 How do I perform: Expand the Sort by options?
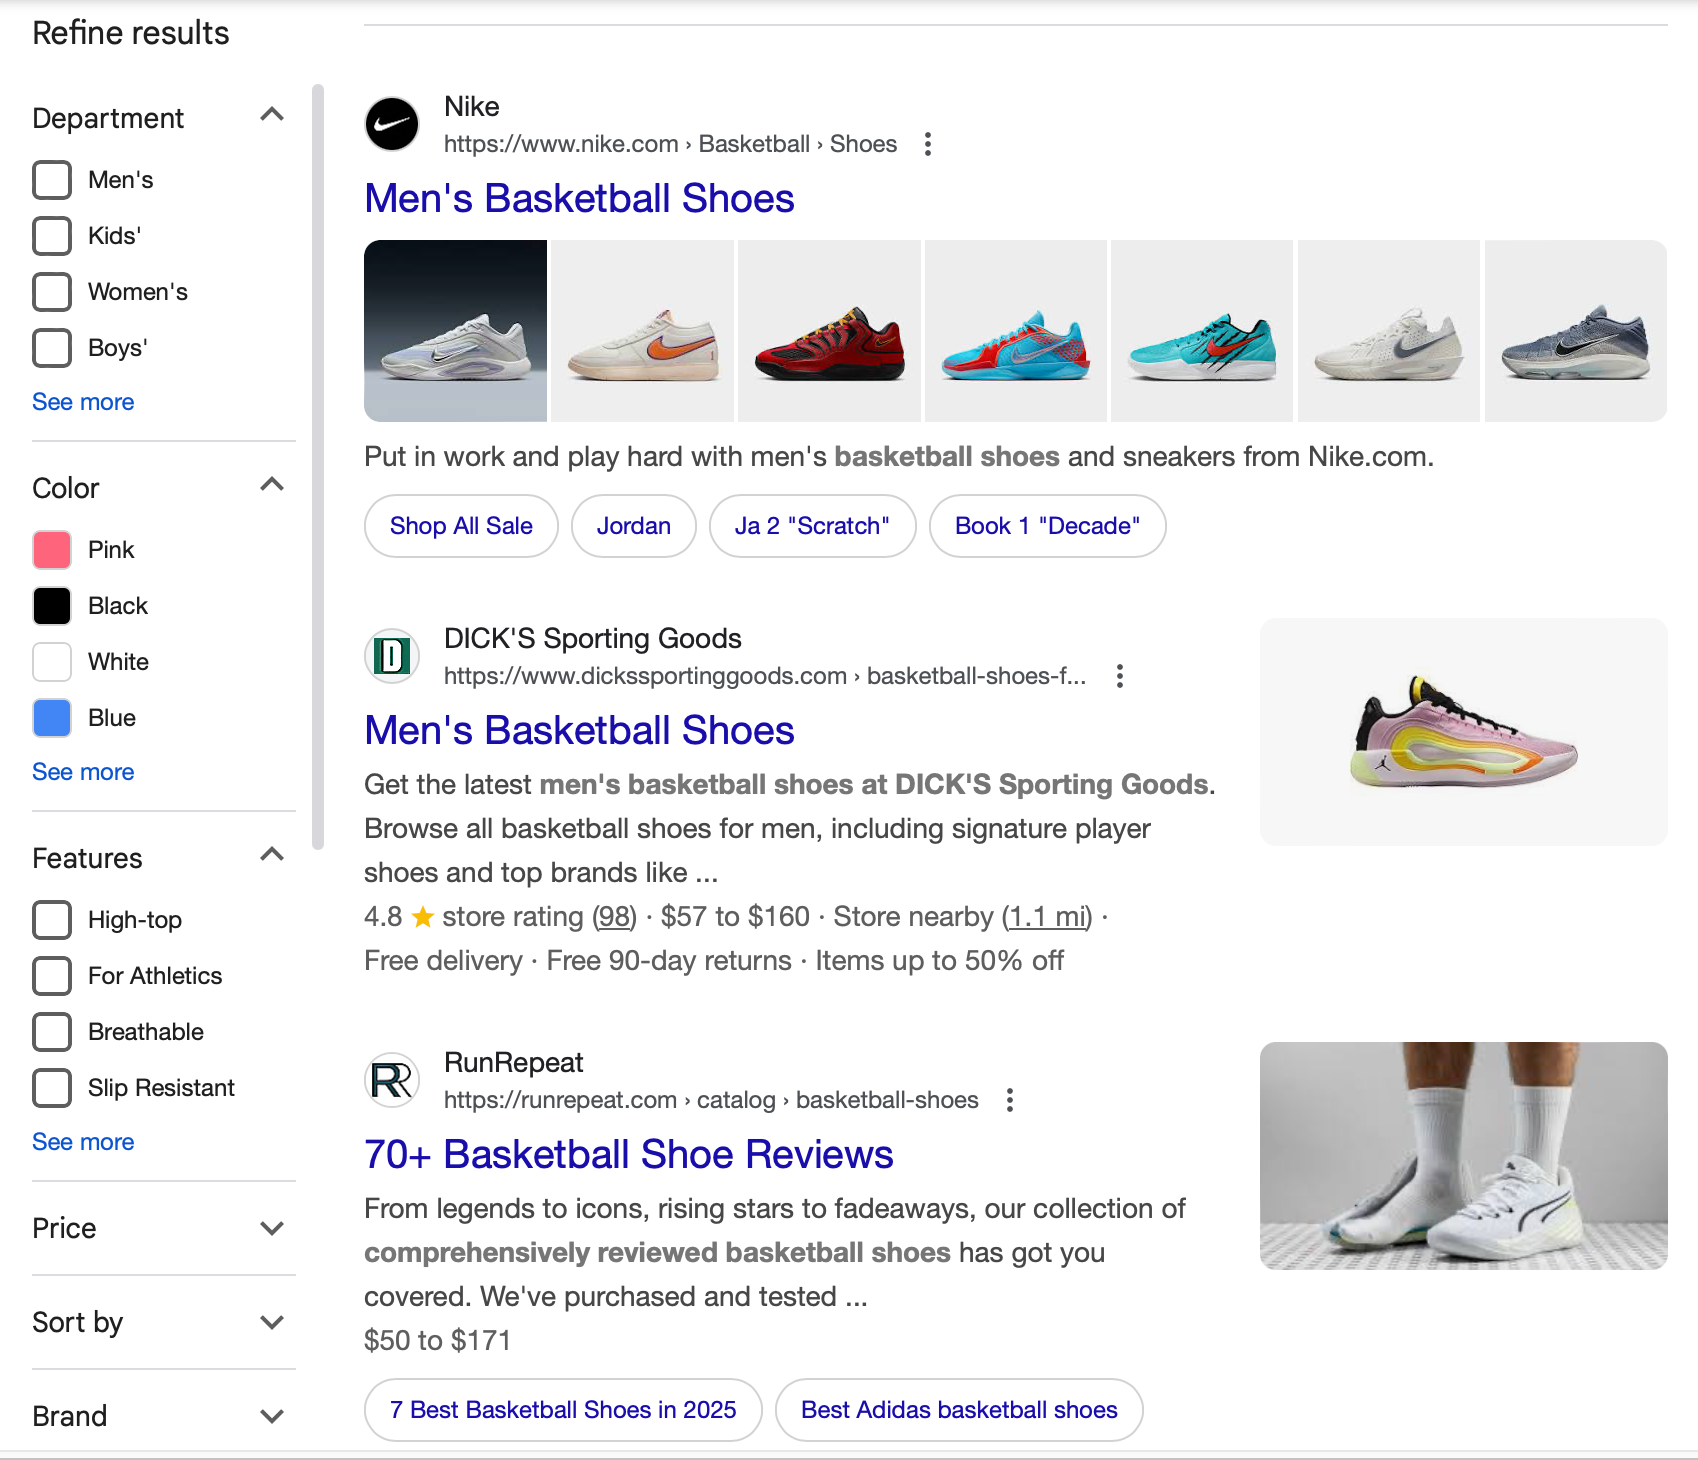pos(272,1322)
